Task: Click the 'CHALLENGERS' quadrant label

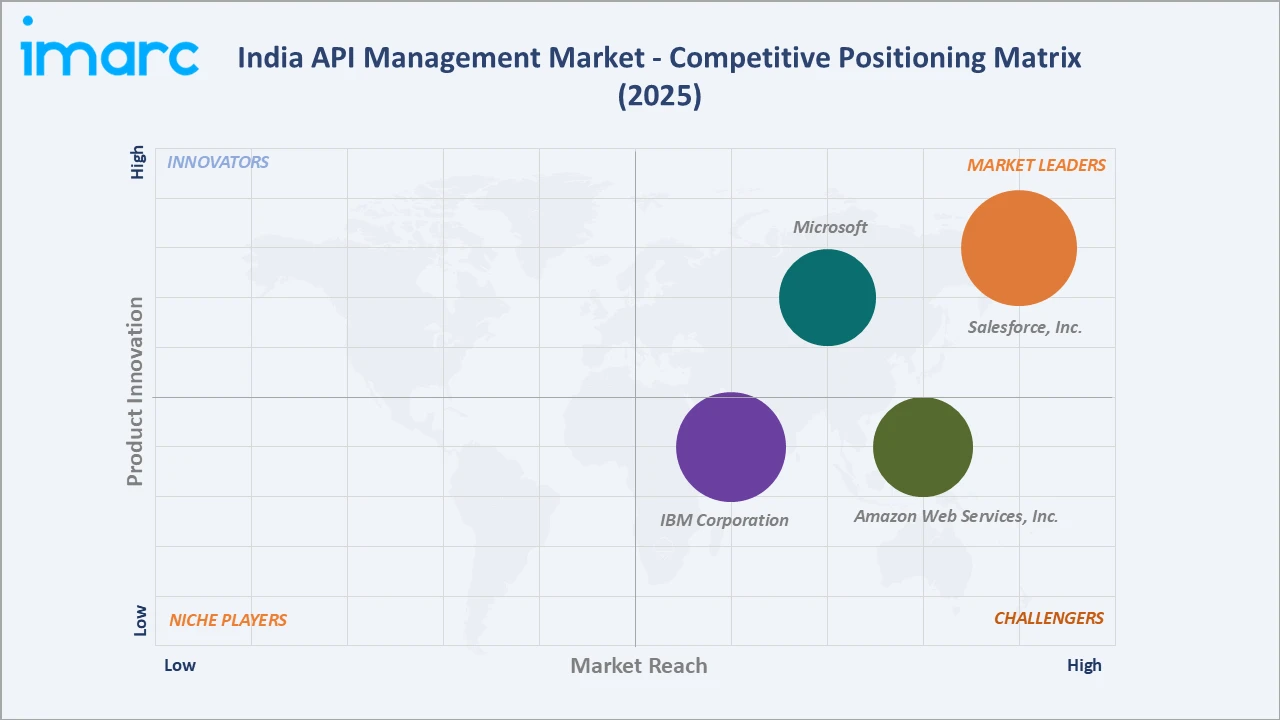Action: [1049, 618]
